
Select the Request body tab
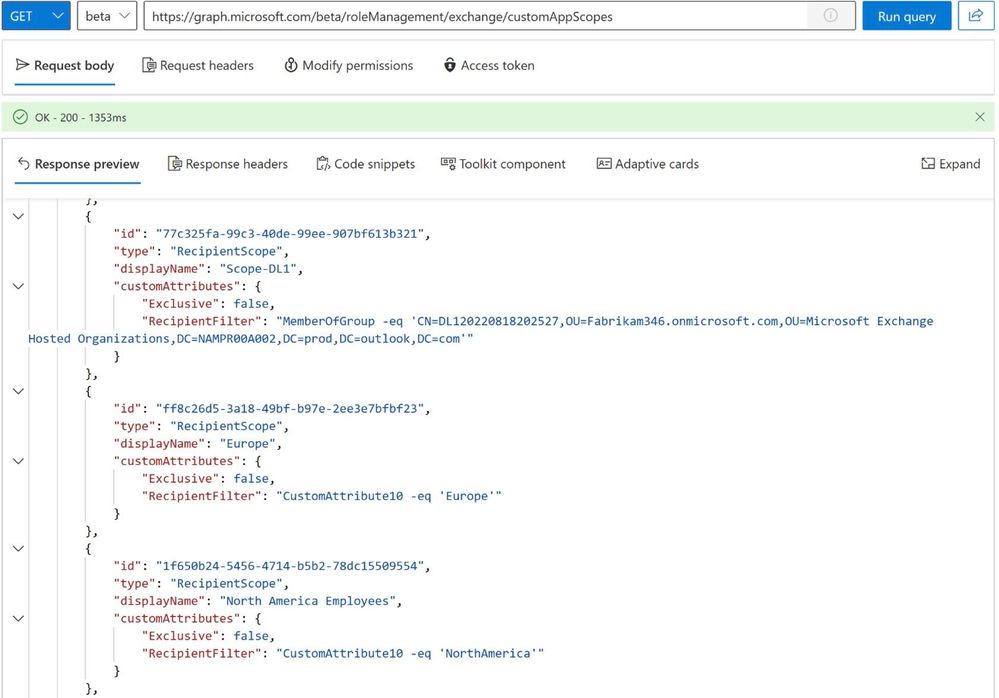[x=65, y=66]
